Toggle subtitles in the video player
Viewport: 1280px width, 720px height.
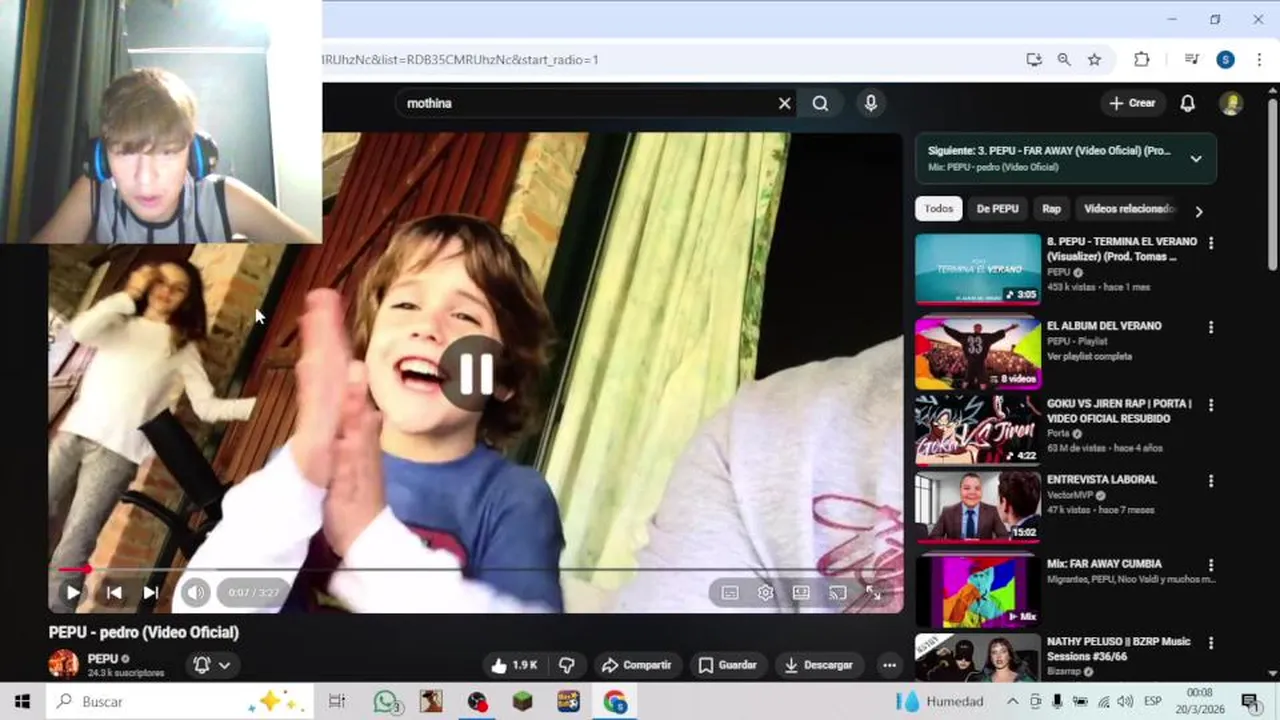(x=730, y=593)
